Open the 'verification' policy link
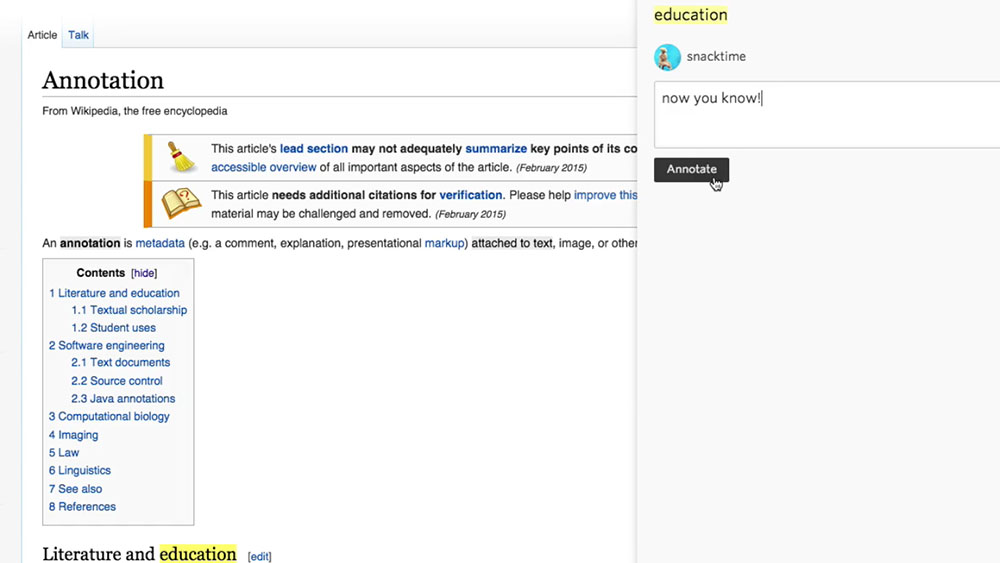This screenshot has width=1000, height=563. pyautogui.click(x=470, y=195)
